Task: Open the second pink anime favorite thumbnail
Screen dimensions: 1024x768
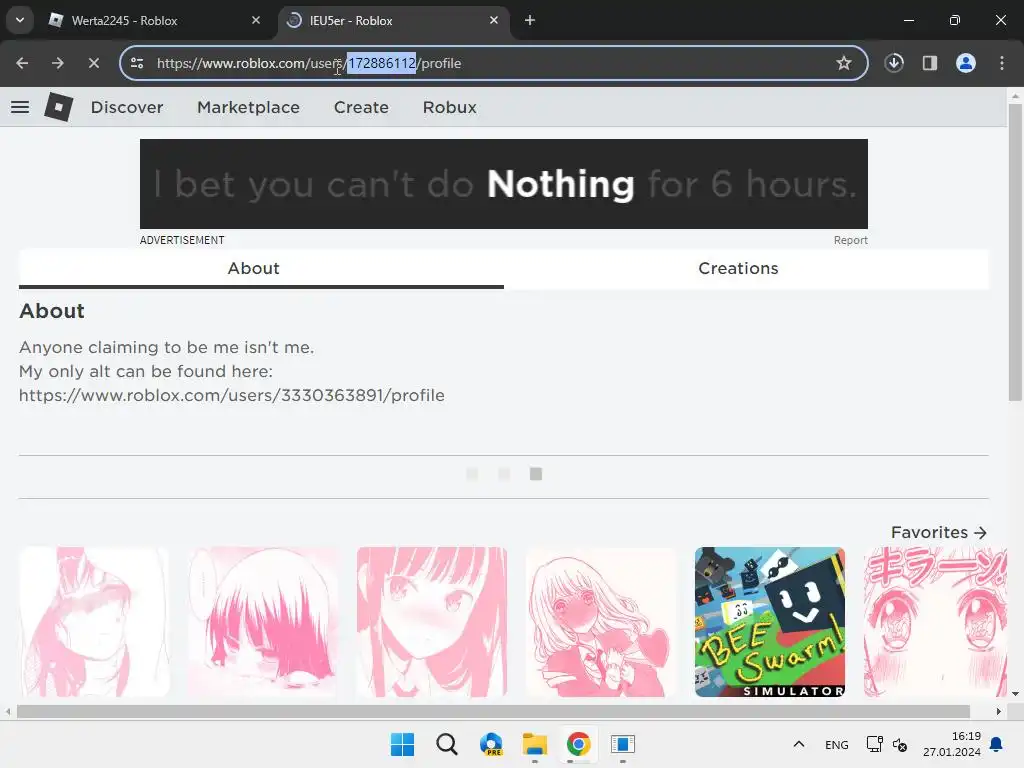Action: click(x=263, y=622)
